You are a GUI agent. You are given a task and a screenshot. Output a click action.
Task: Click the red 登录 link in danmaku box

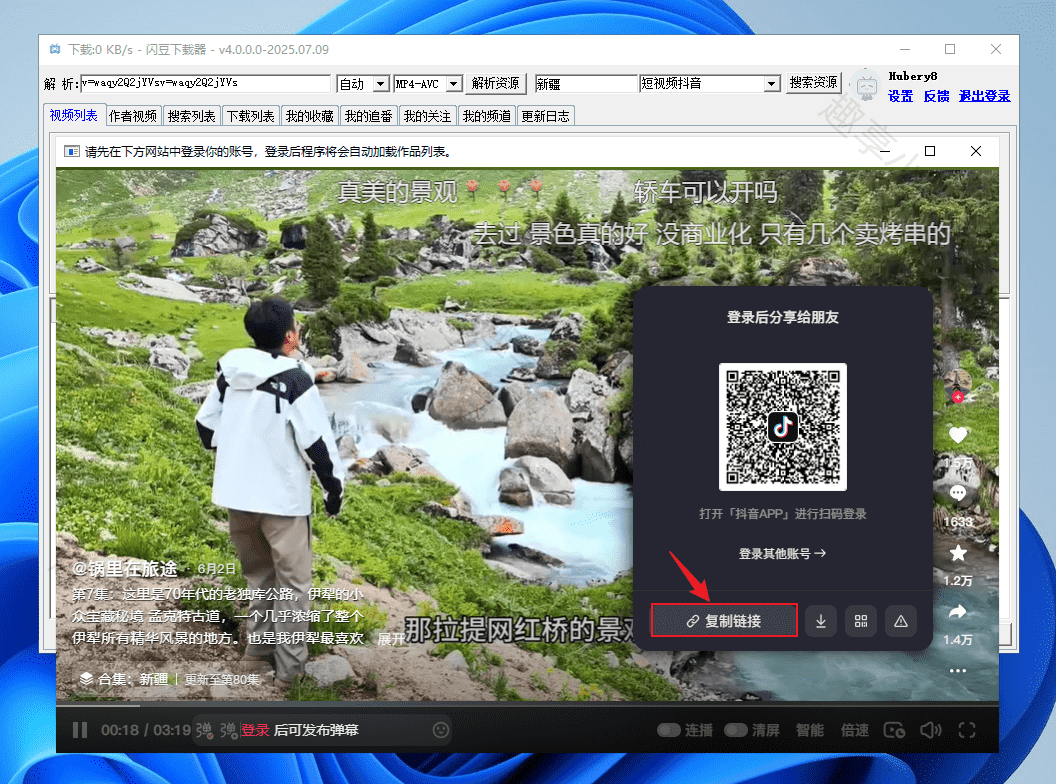(255, 730)
